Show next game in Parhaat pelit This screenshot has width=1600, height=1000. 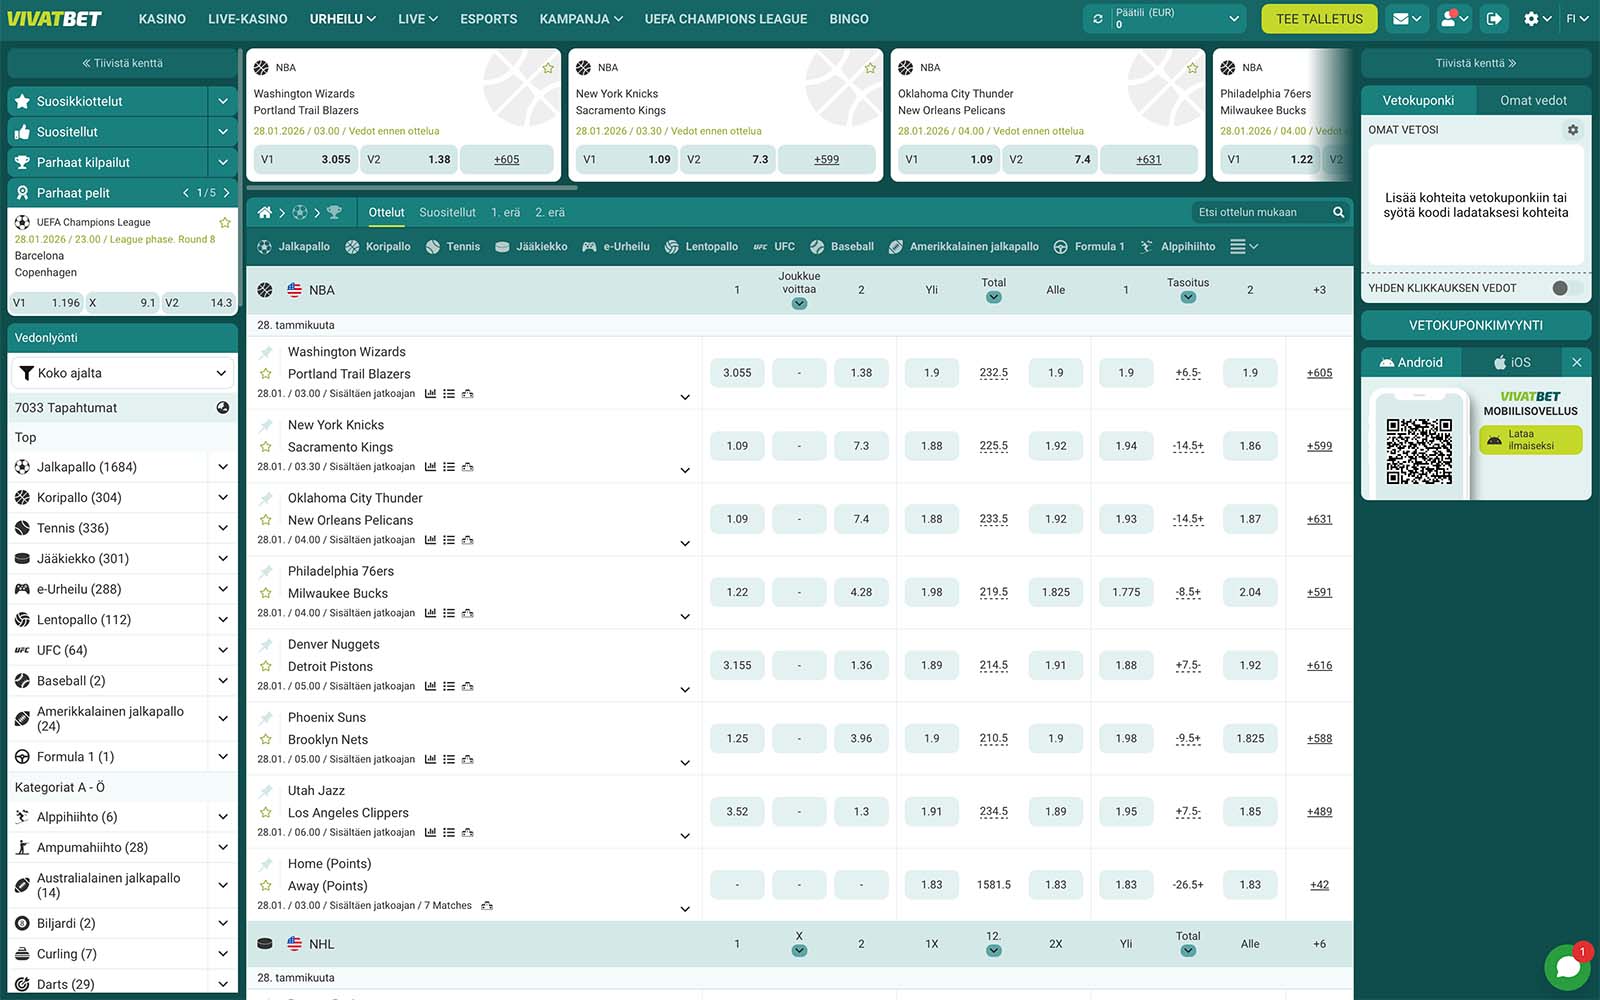227,193
